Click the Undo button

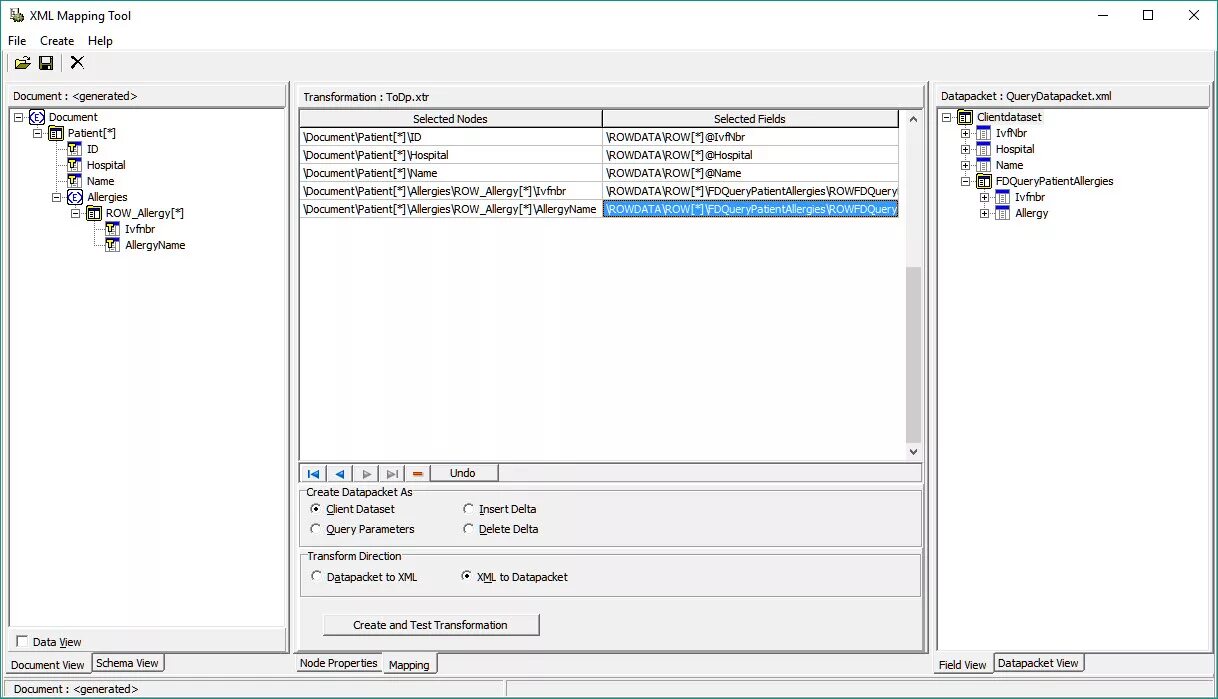pyautogui.click(x=464, y=474)
